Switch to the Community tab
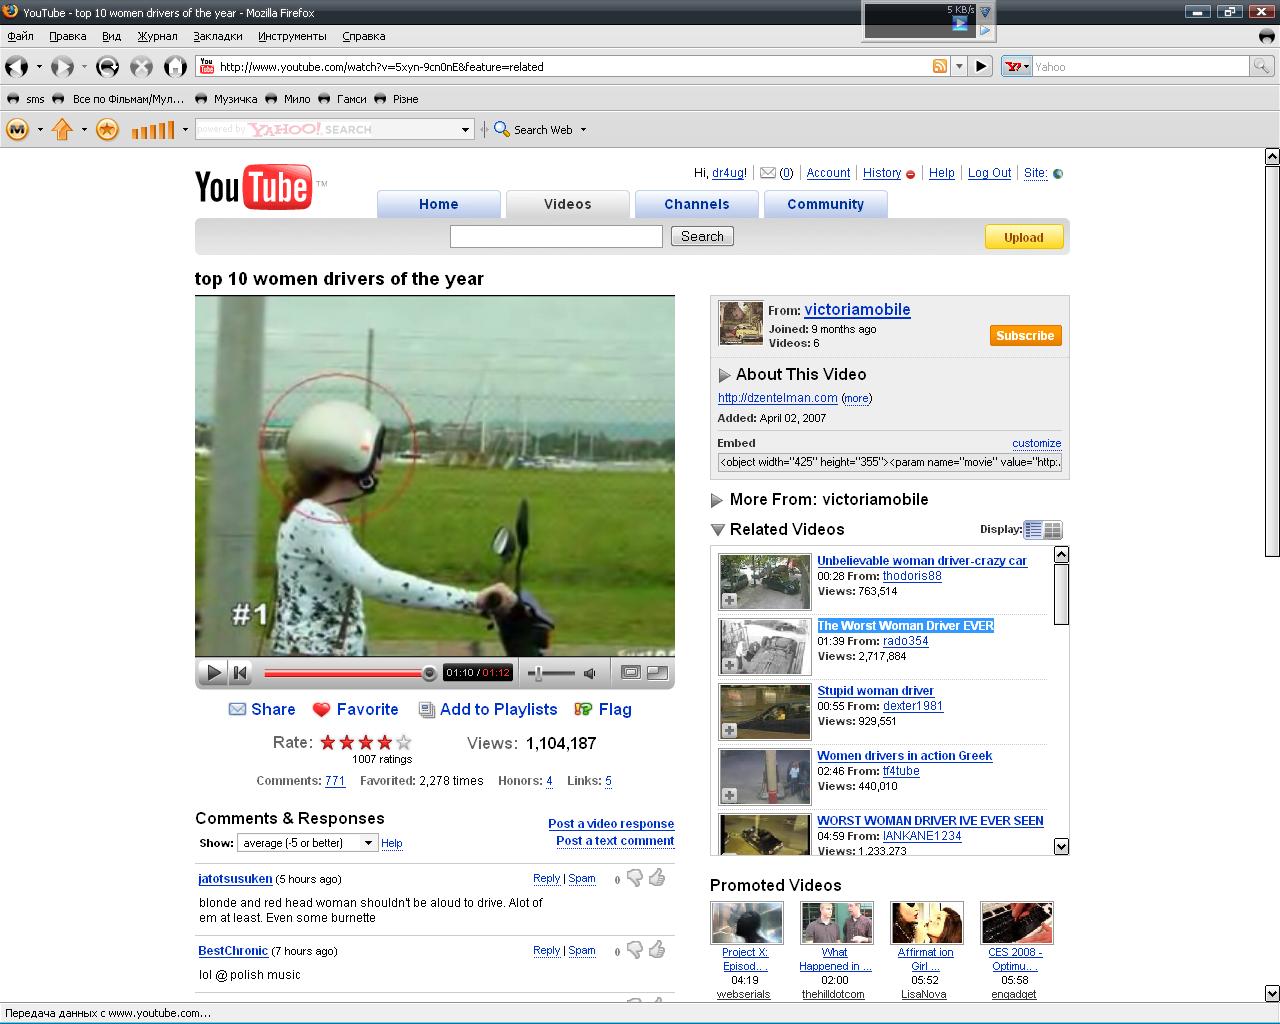The width and height of the screenshot is (1280, 1024). pos(825,204)
